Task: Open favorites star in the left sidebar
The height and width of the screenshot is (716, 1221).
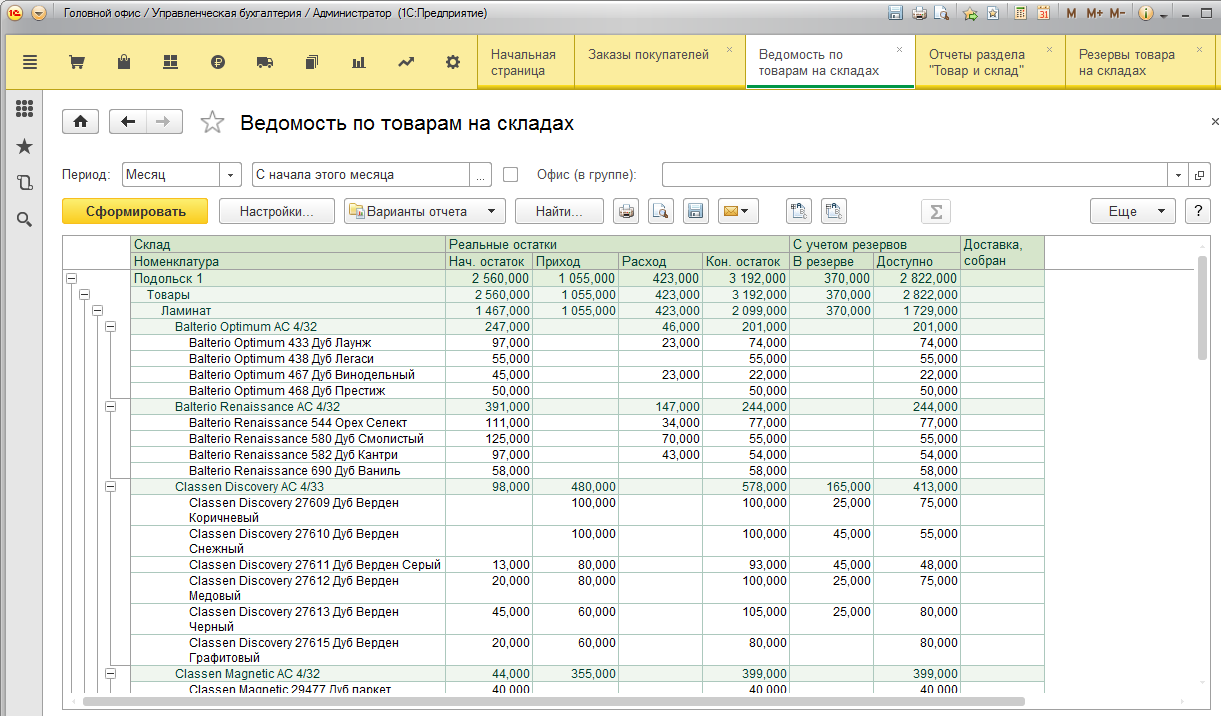Action: pyautogui.click(x=25, y=146)
